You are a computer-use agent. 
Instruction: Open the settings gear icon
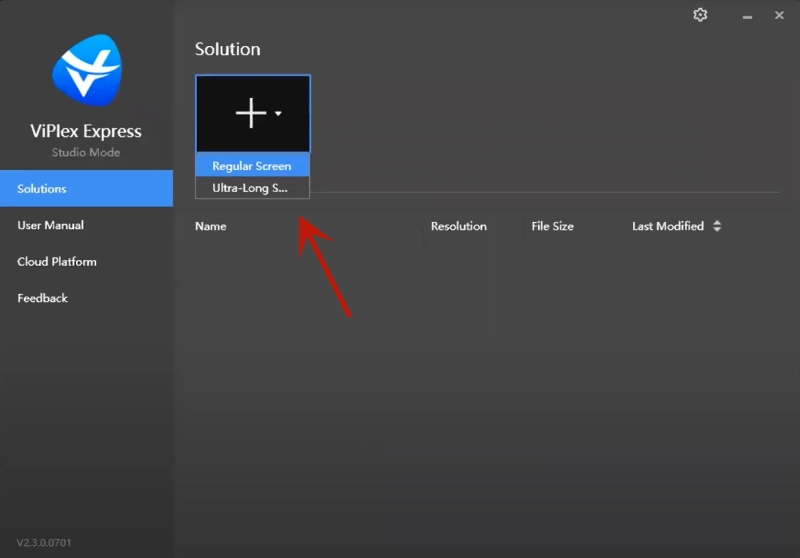(700, 15)
